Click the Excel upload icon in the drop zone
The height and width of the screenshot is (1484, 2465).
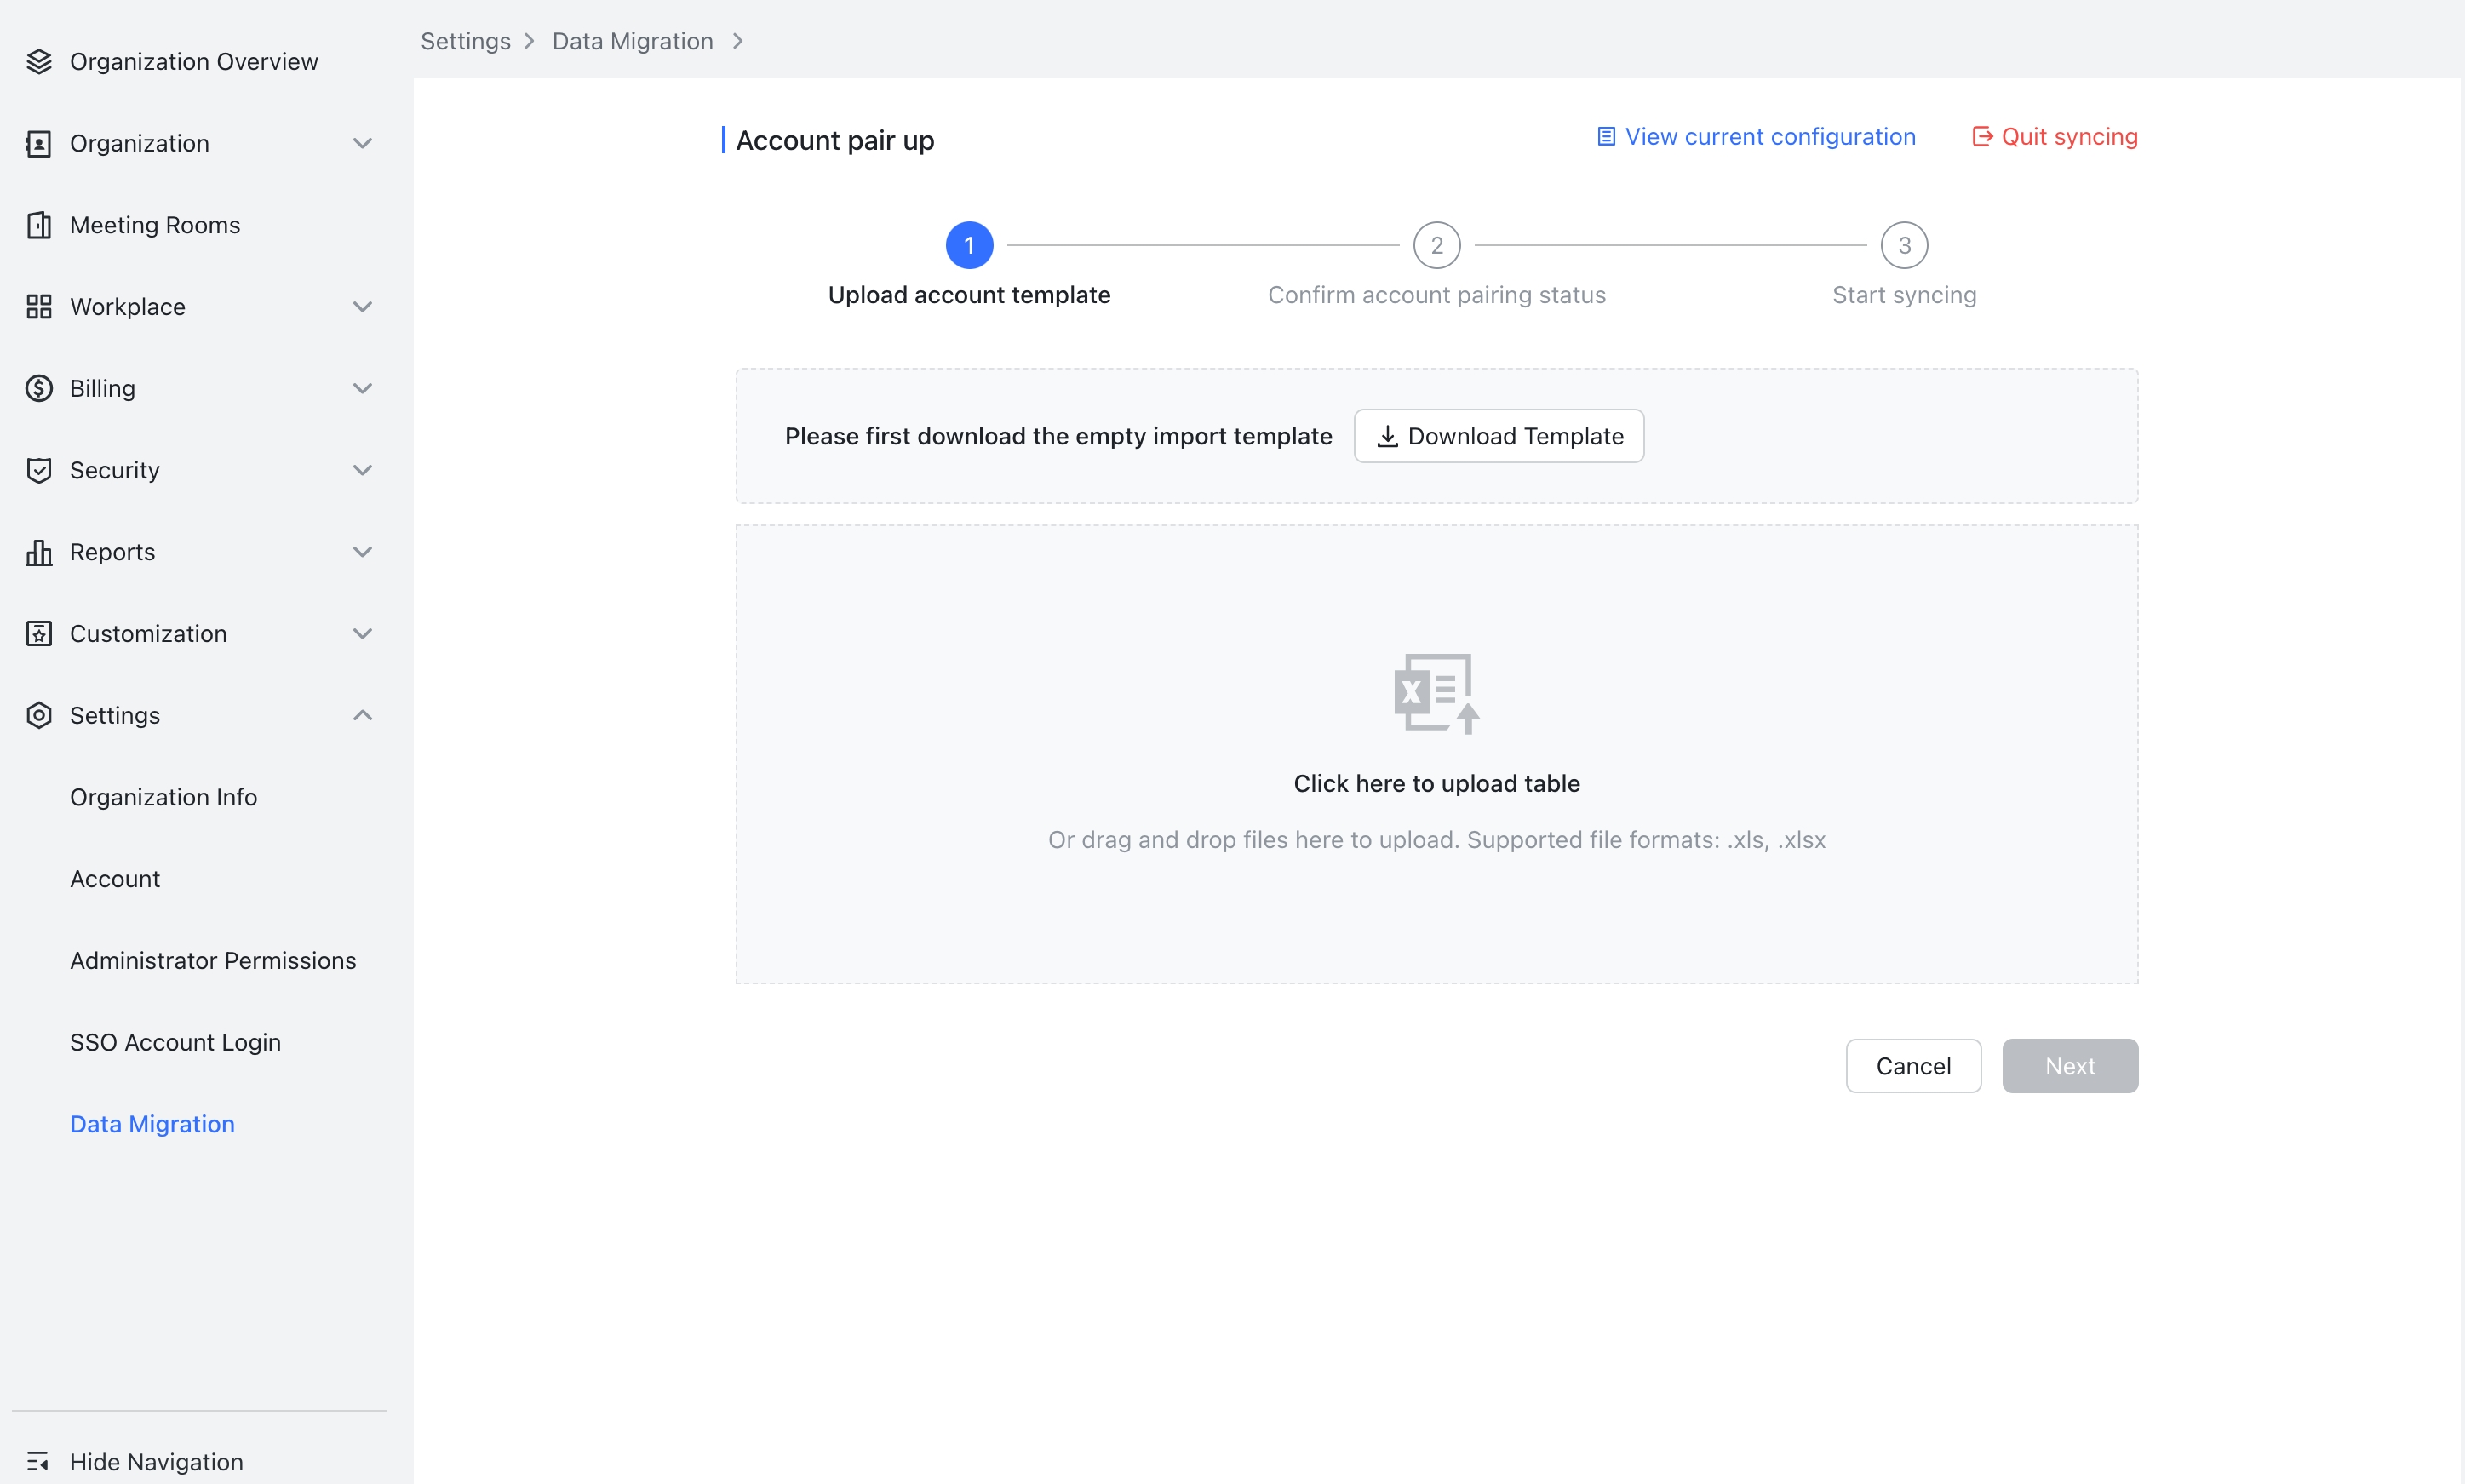(1436, 692)
